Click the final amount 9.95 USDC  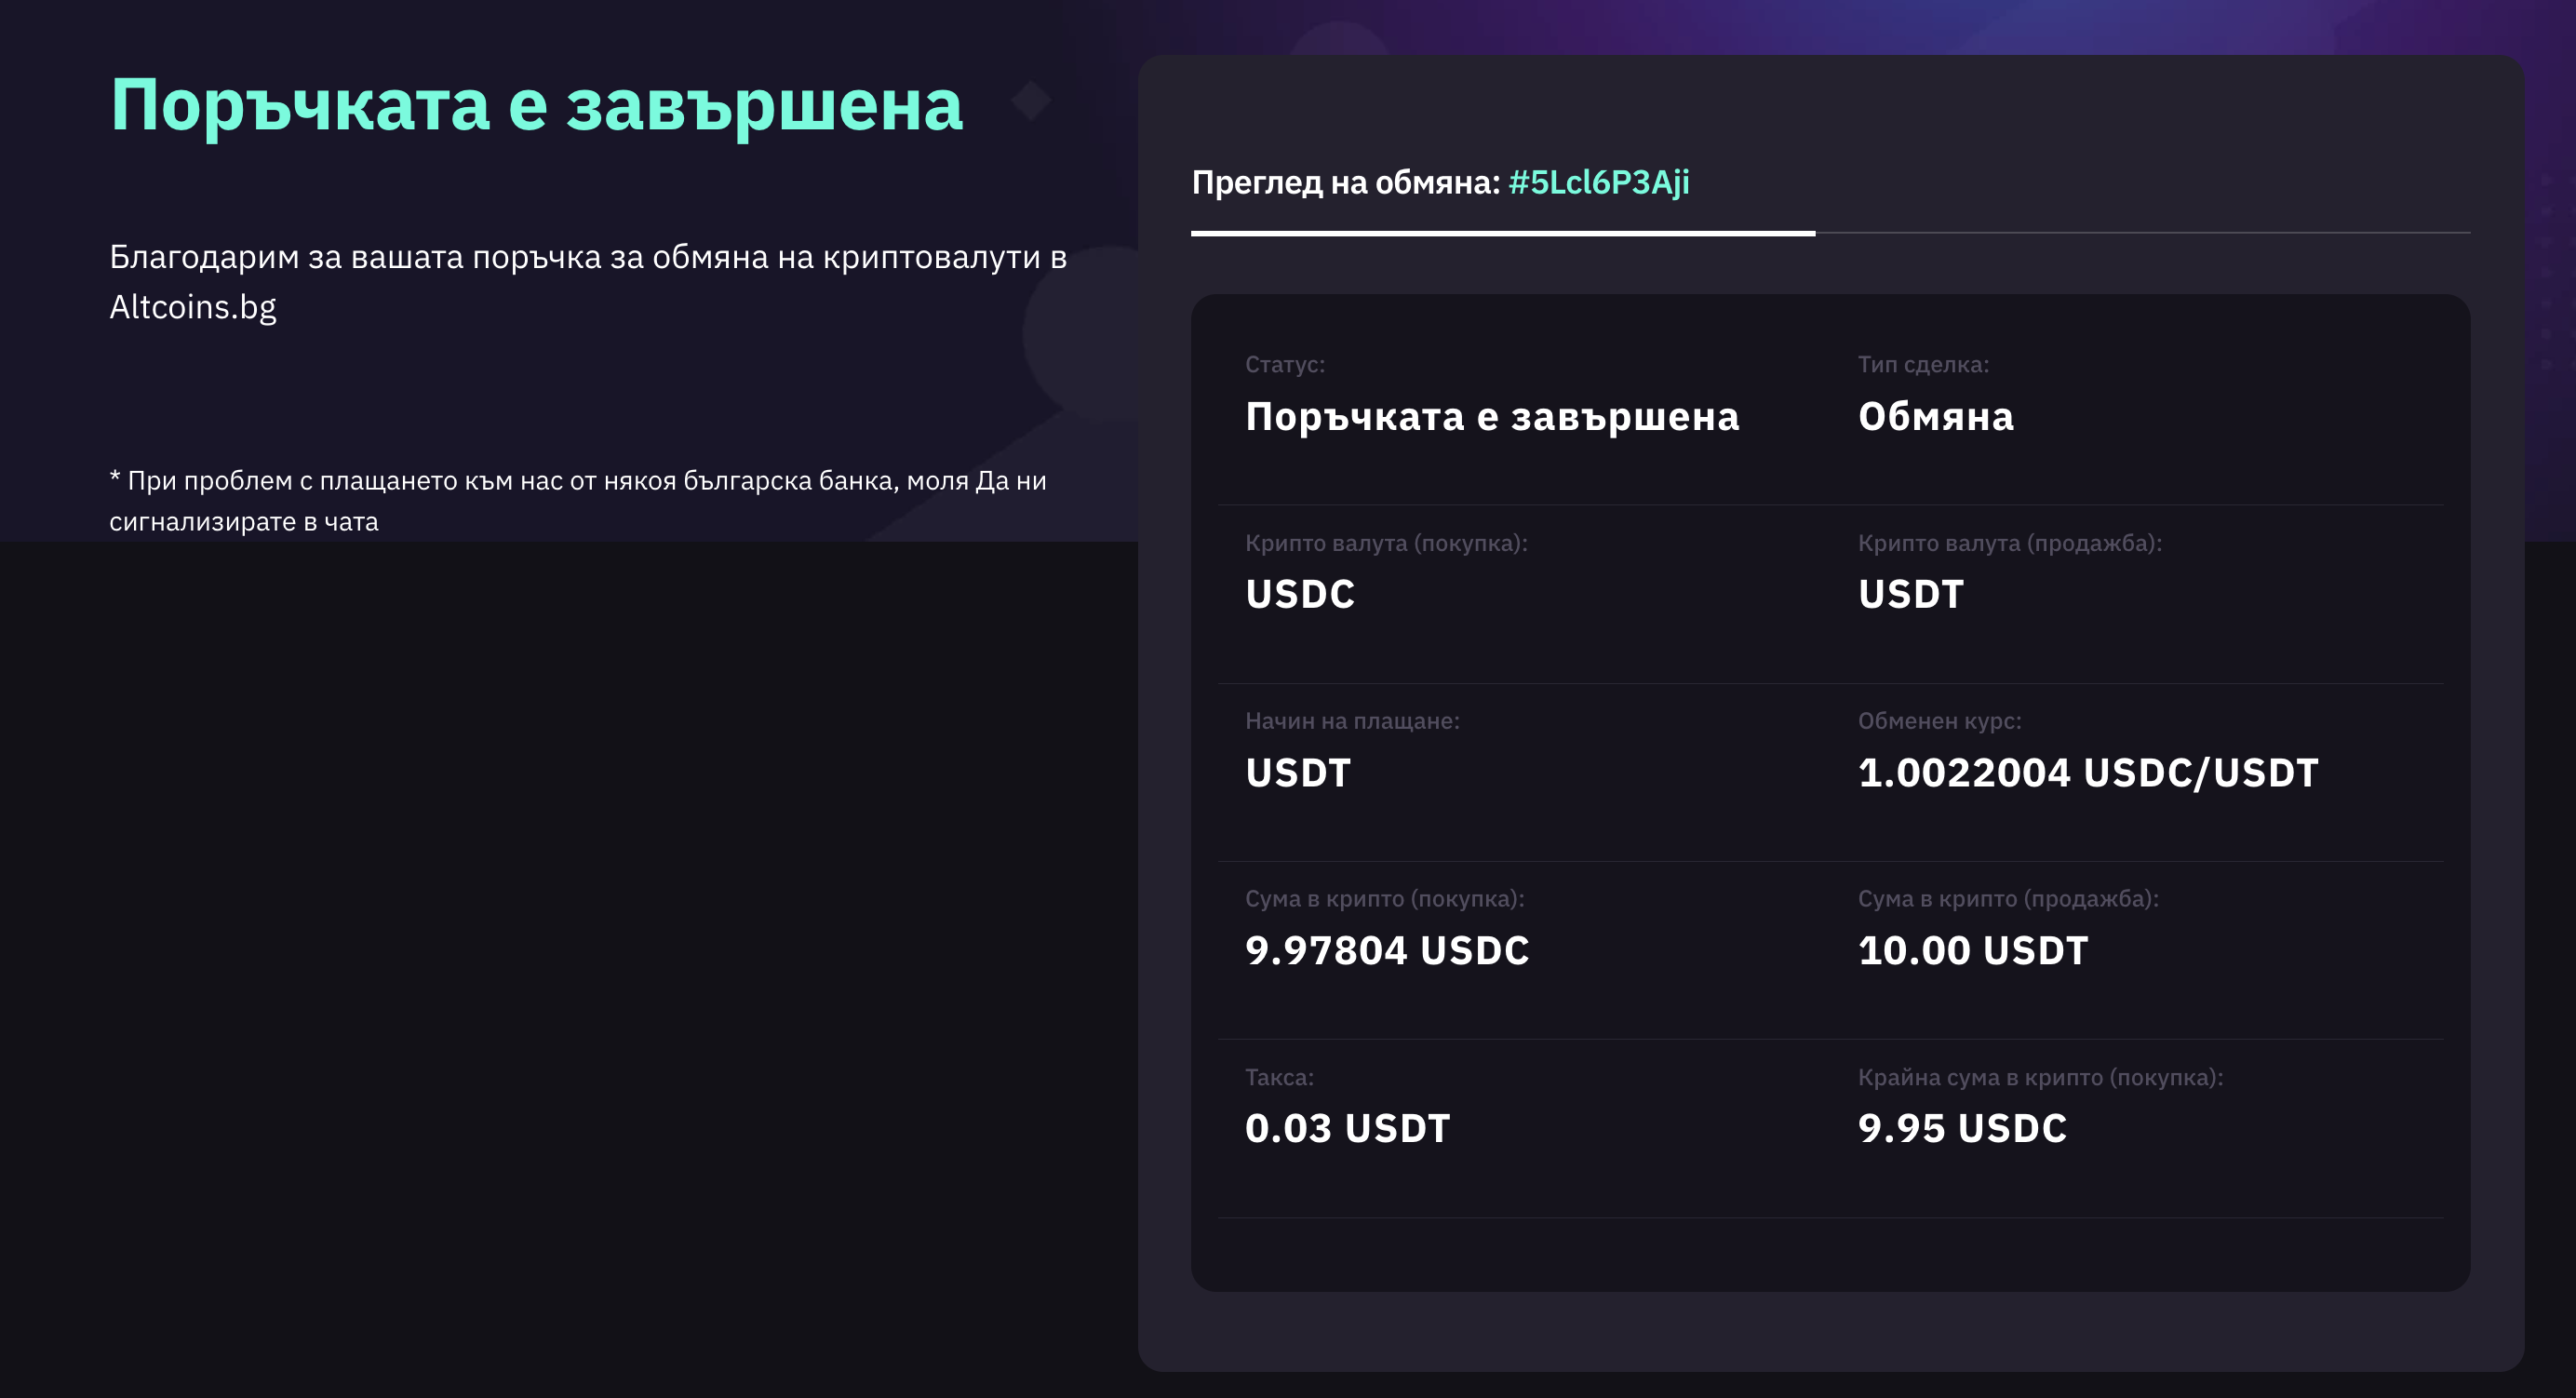pos(1962,1128)
